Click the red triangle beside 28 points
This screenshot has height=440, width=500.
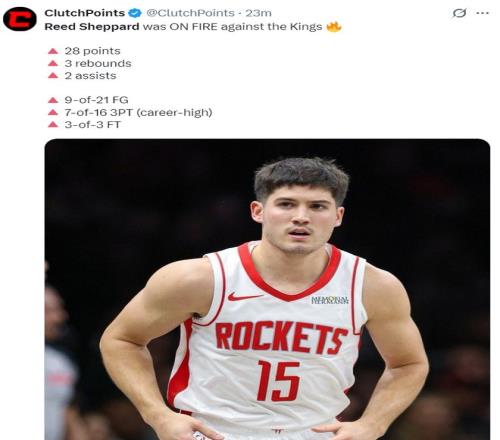[x=53, y=51]
